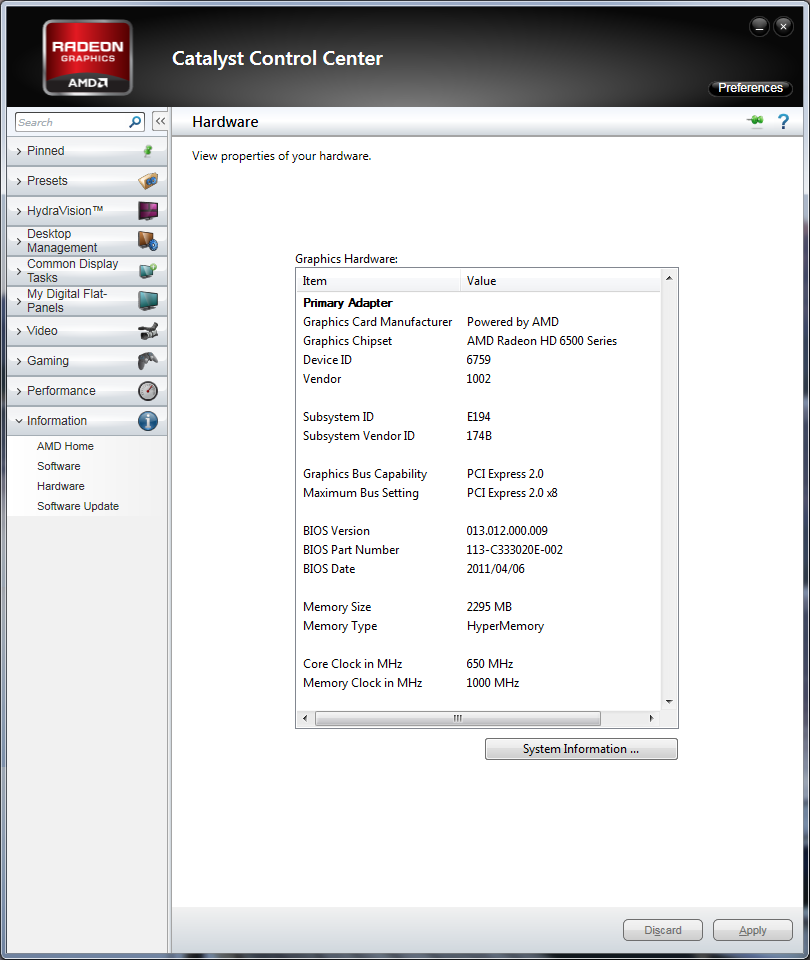Click the Performance gauge icon
The image size is (810, 960).
148,391
